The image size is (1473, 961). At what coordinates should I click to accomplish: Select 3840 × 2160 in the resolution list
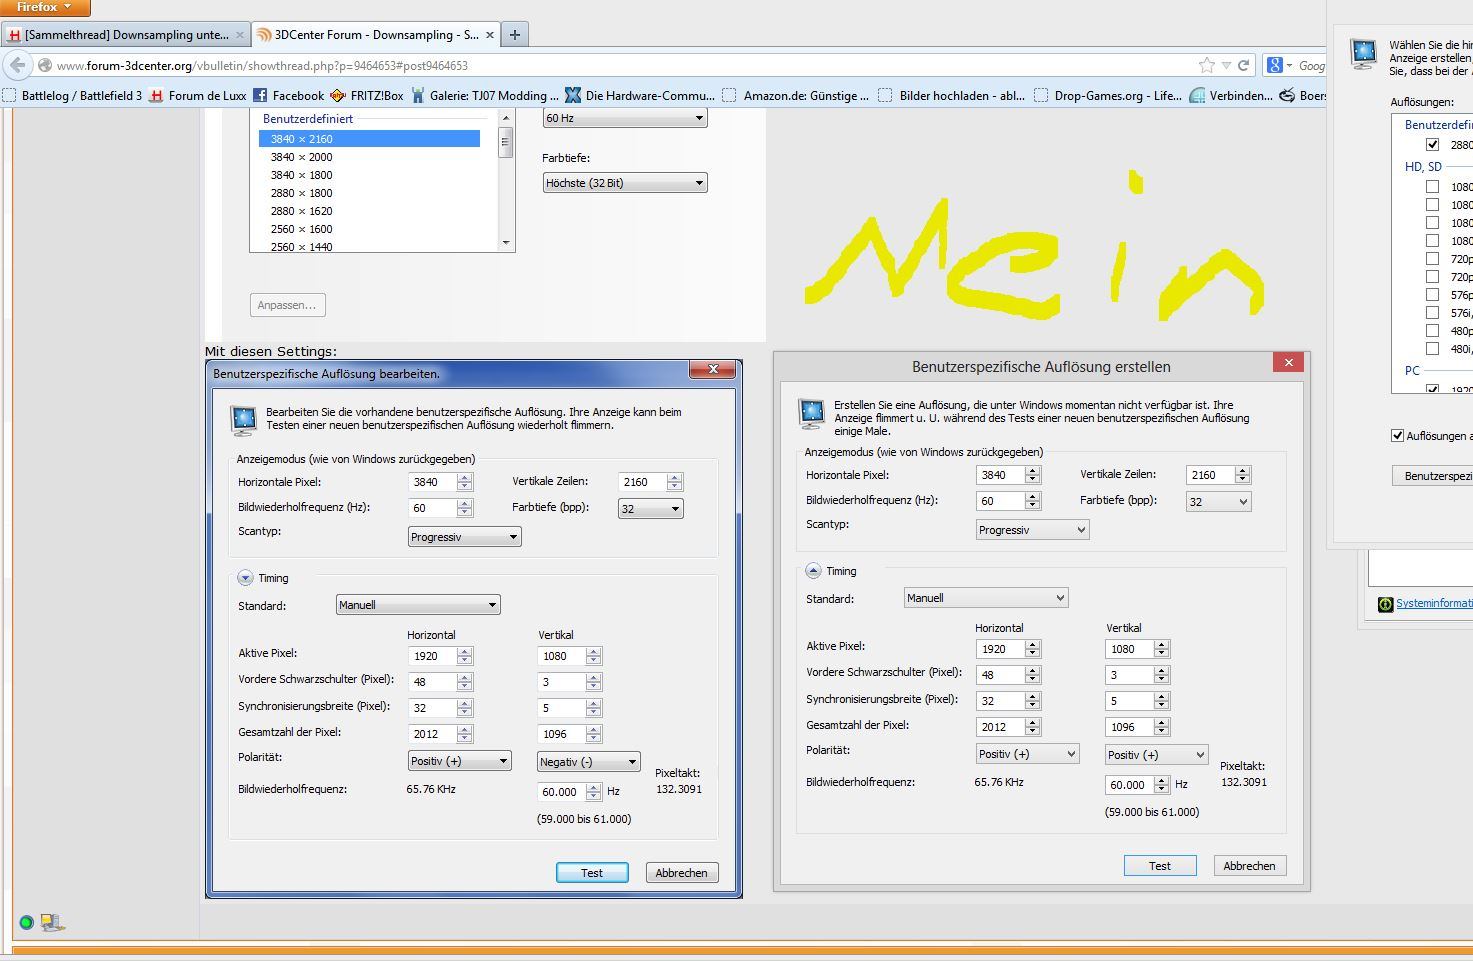pyautogui.click(x=369, y=139)
